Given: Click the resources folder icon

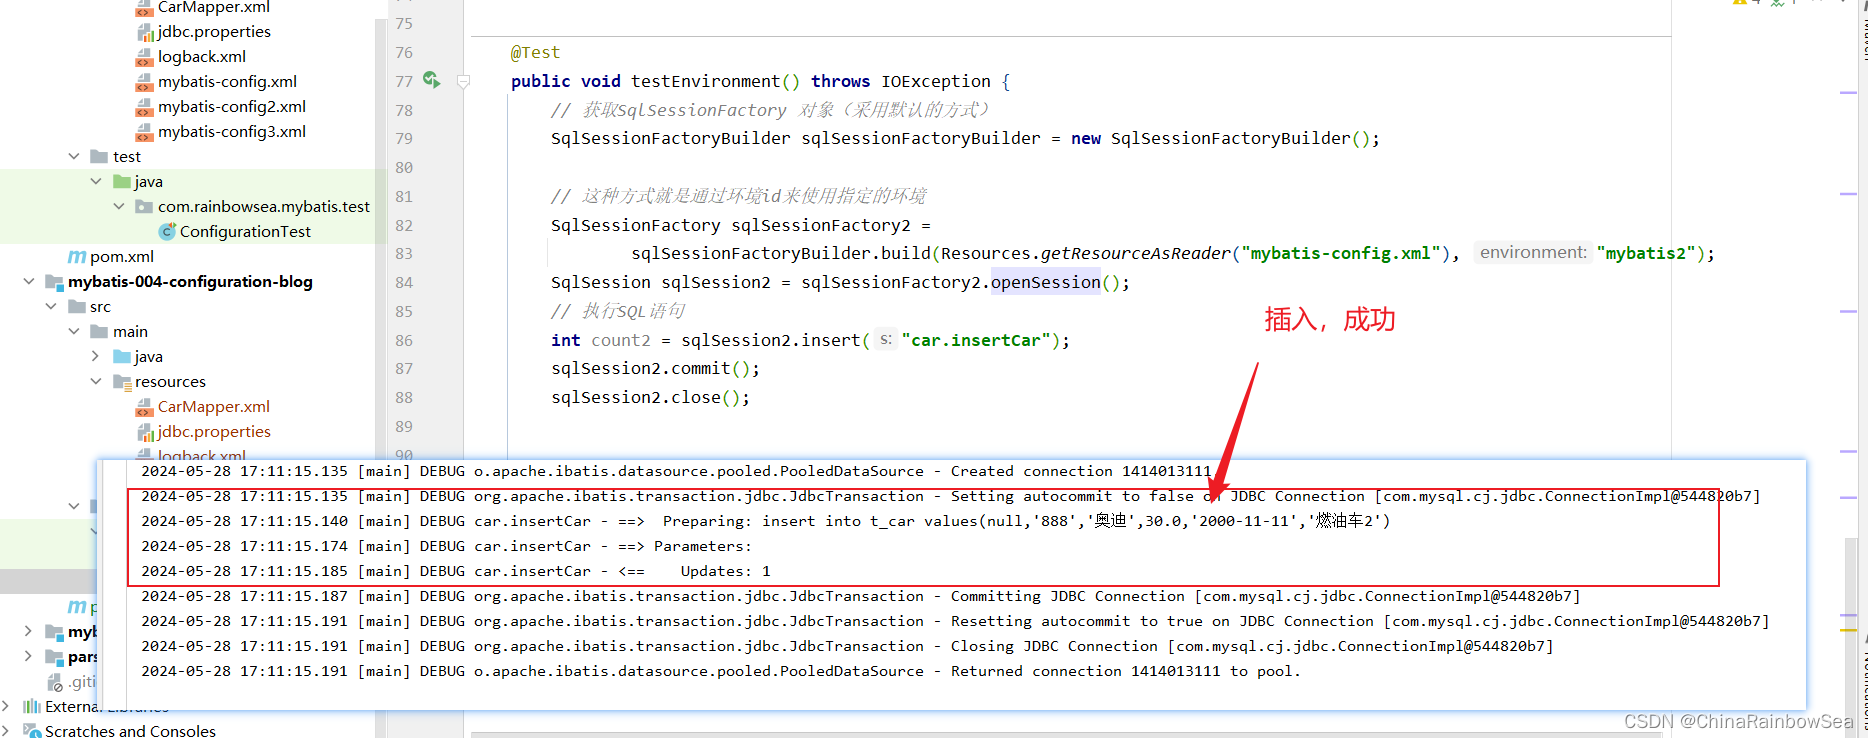Looking at the screenshot, I should click(x=122, y=382).
